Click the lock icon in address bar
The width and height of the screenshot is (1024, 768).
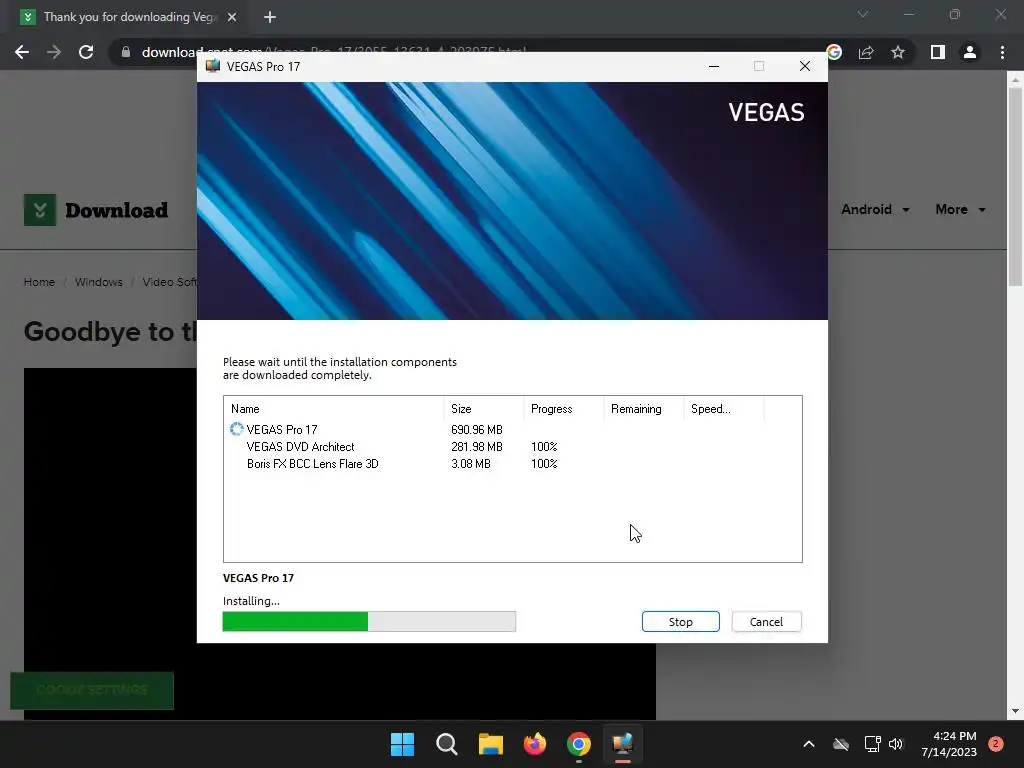pos(126,52)
